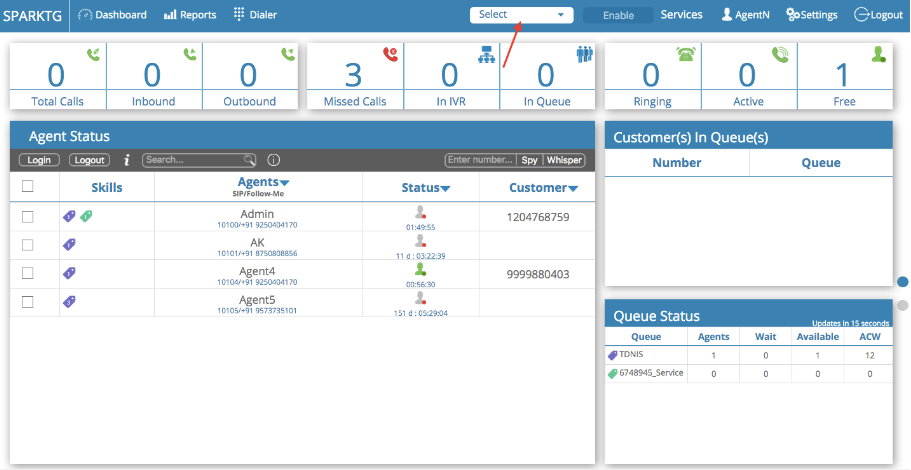
Task: Click Agent4's purple skill tag icon
Action: tap(69, 272)
